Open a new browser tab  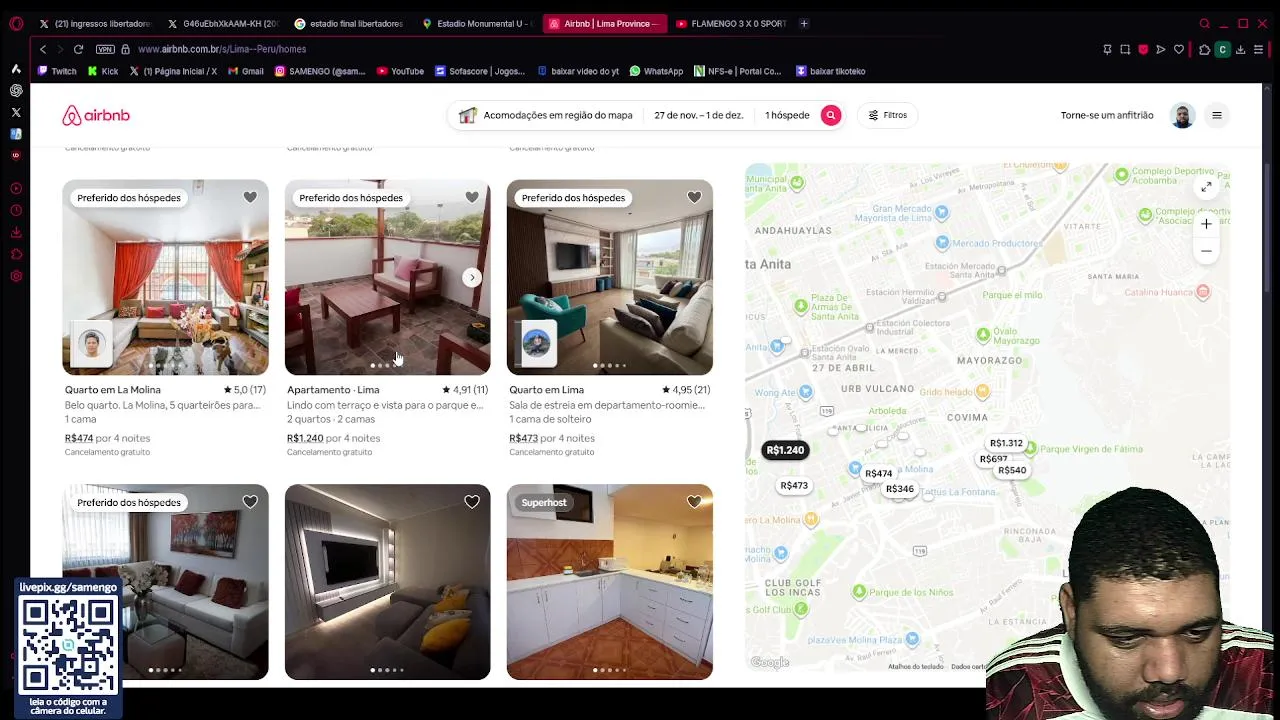pyautogui.click(x=804, y=23)
